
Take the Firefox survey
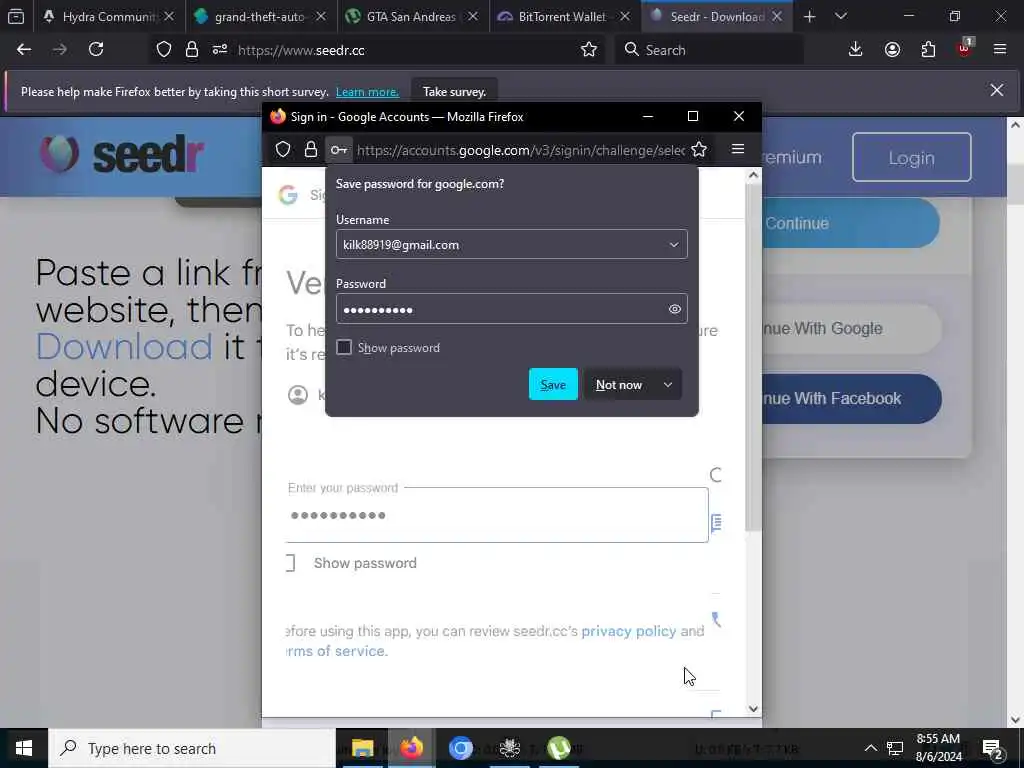coord(454,91)
